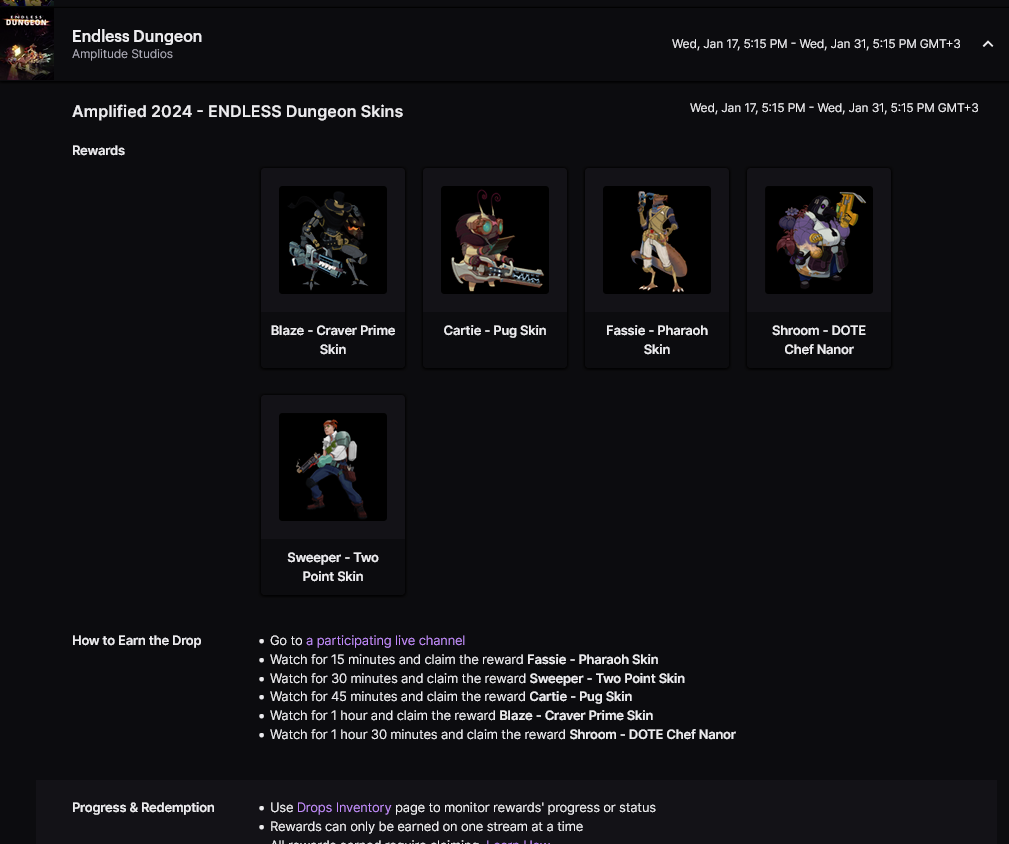Open the Endless Dungeon game title

click(x=137, y=36)
